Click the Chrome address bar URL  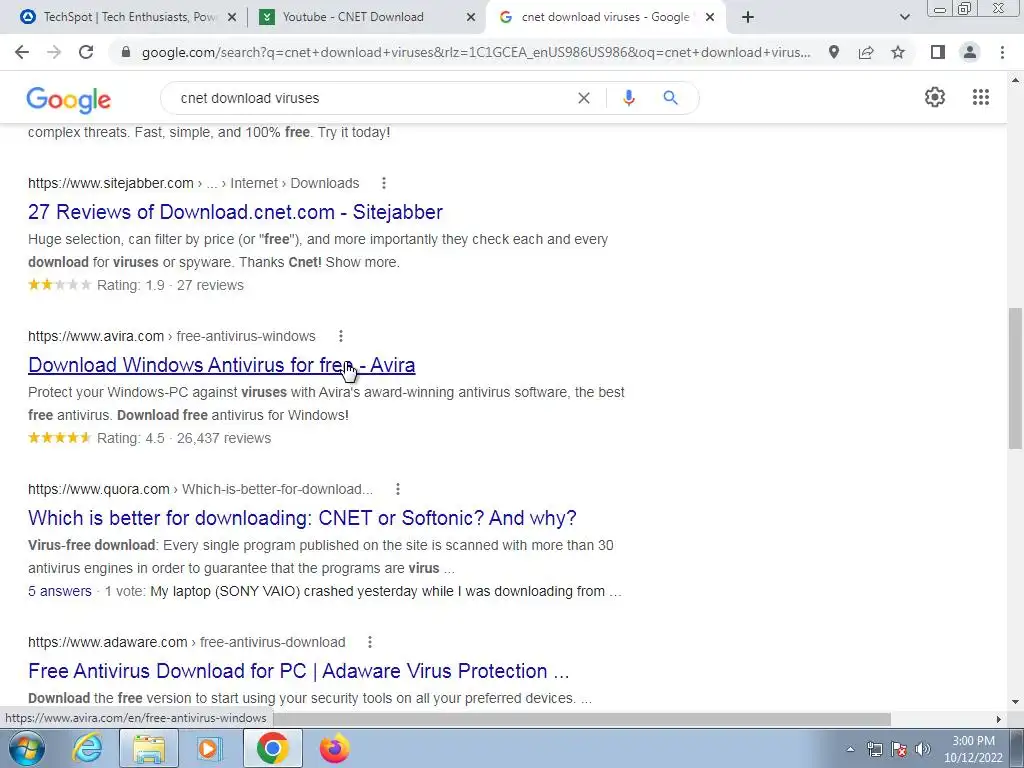coord(477,52)
